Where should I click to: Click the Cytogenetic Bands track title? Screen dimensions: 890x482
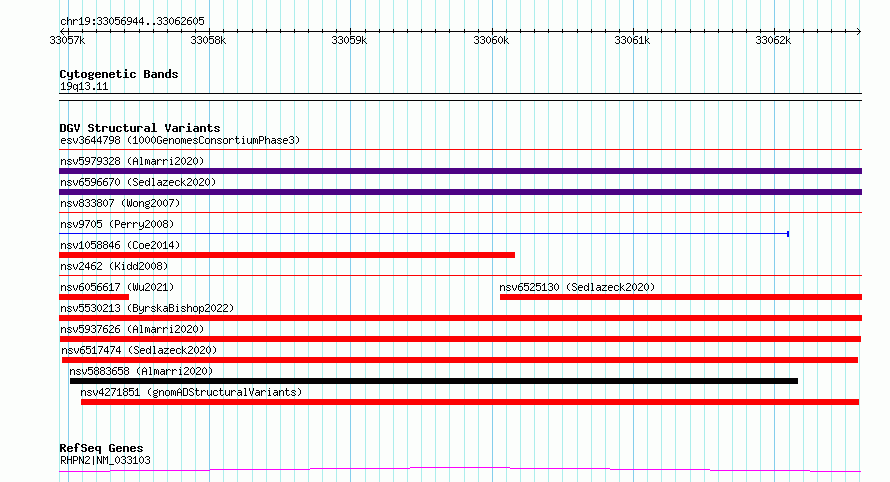tap(119, 74)
